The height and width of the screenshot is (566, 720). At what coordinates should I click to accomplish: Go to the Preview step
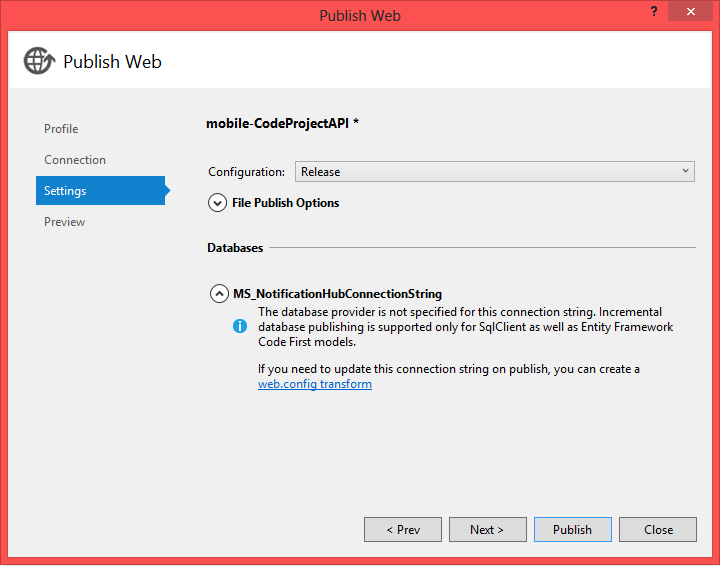click(x=64, y=222)
